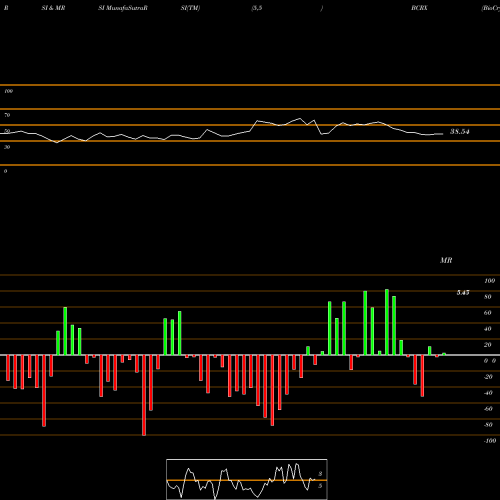Select the "SI MunafaSutraR" header text
This screenshot has height=500, width=500.
(x=123, y=8)
